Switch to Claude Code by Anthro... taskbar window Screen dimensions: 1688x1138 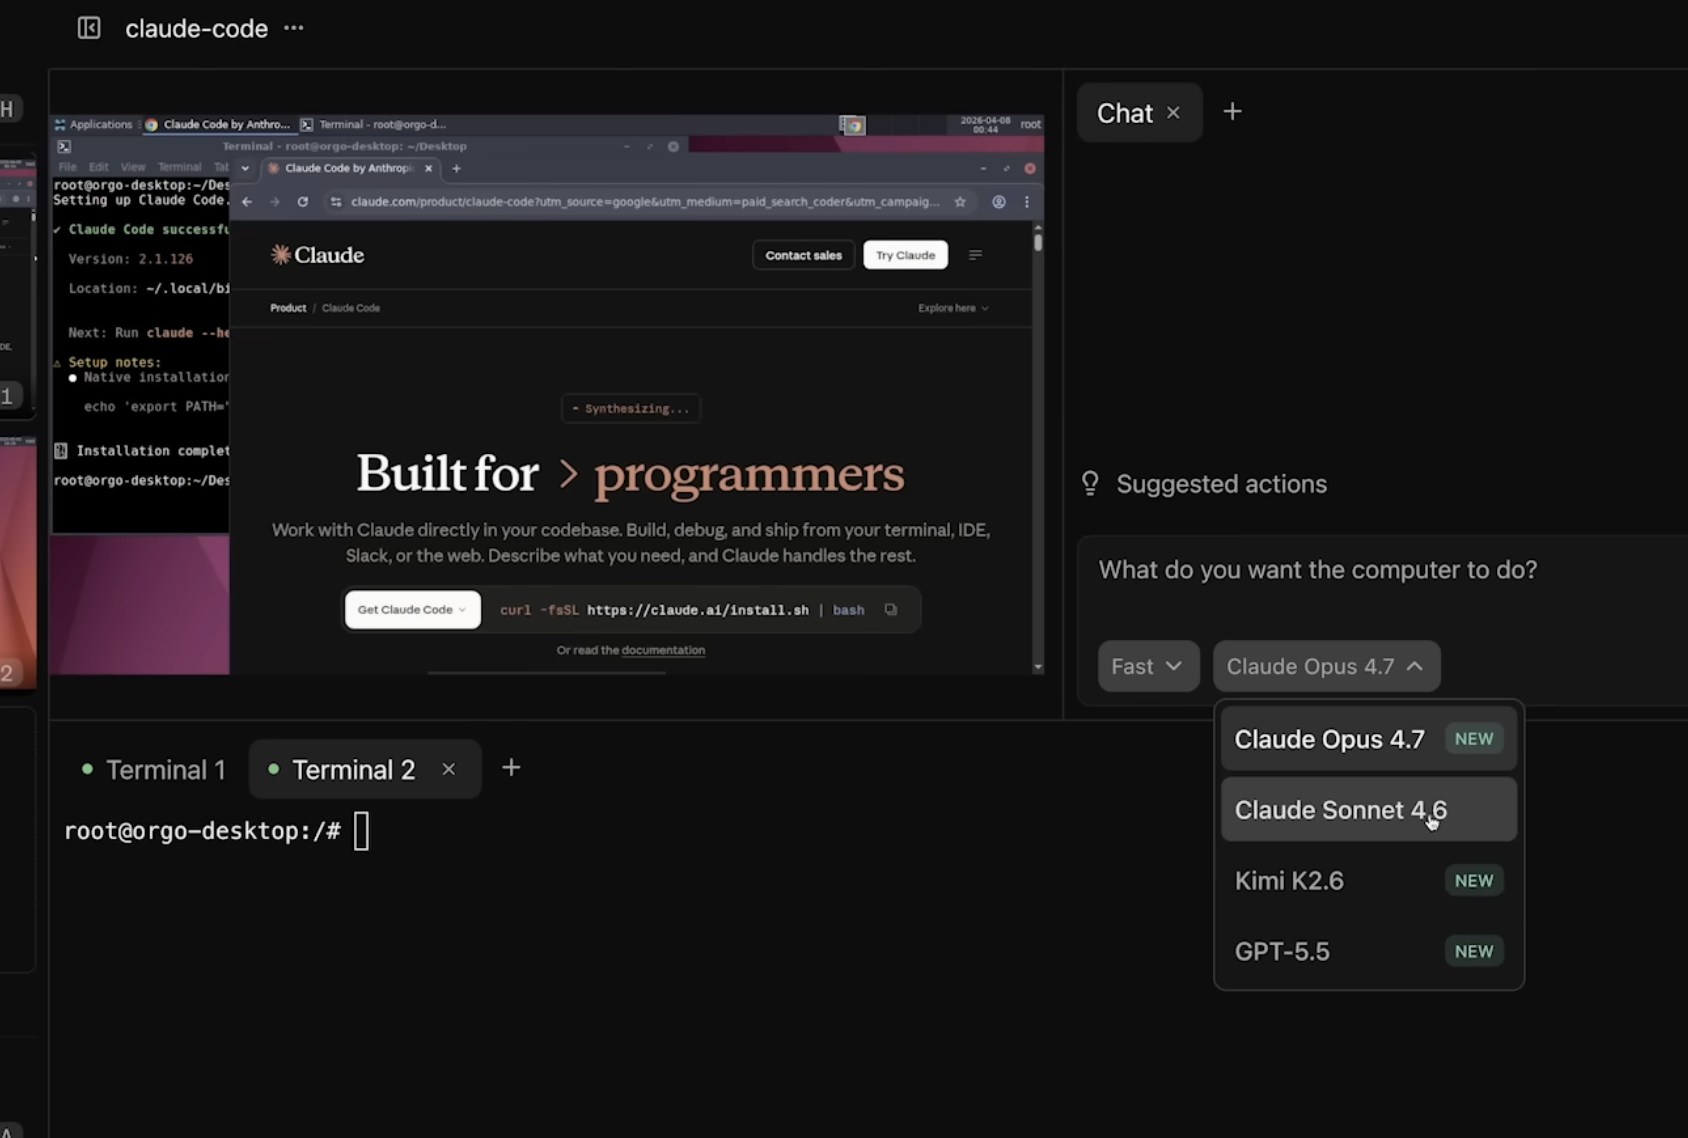(218, 125)
